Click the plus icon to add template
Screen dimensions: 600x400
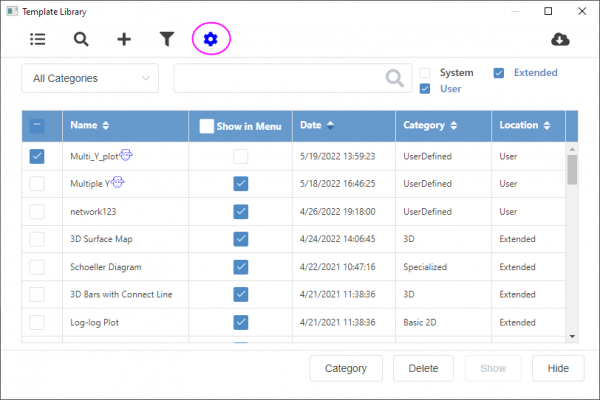click(124, 39)
